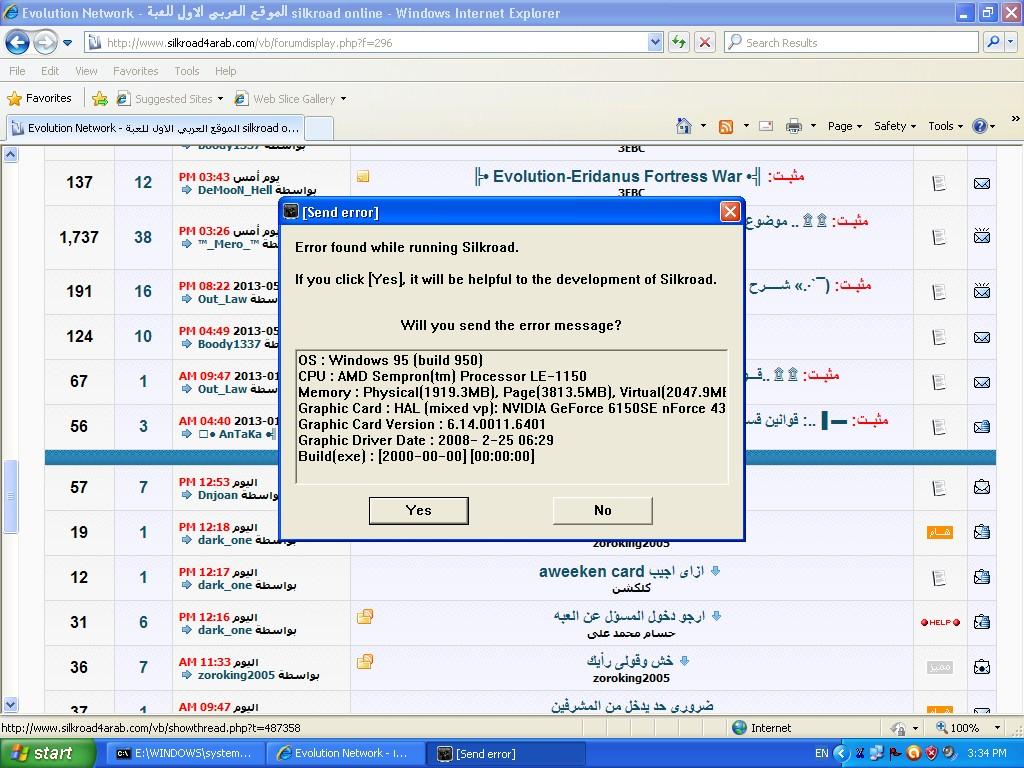This screenshot has height=768, width=1024.
Task: Switch to Evolution Network taskbar button
Action: coord(344,753)
